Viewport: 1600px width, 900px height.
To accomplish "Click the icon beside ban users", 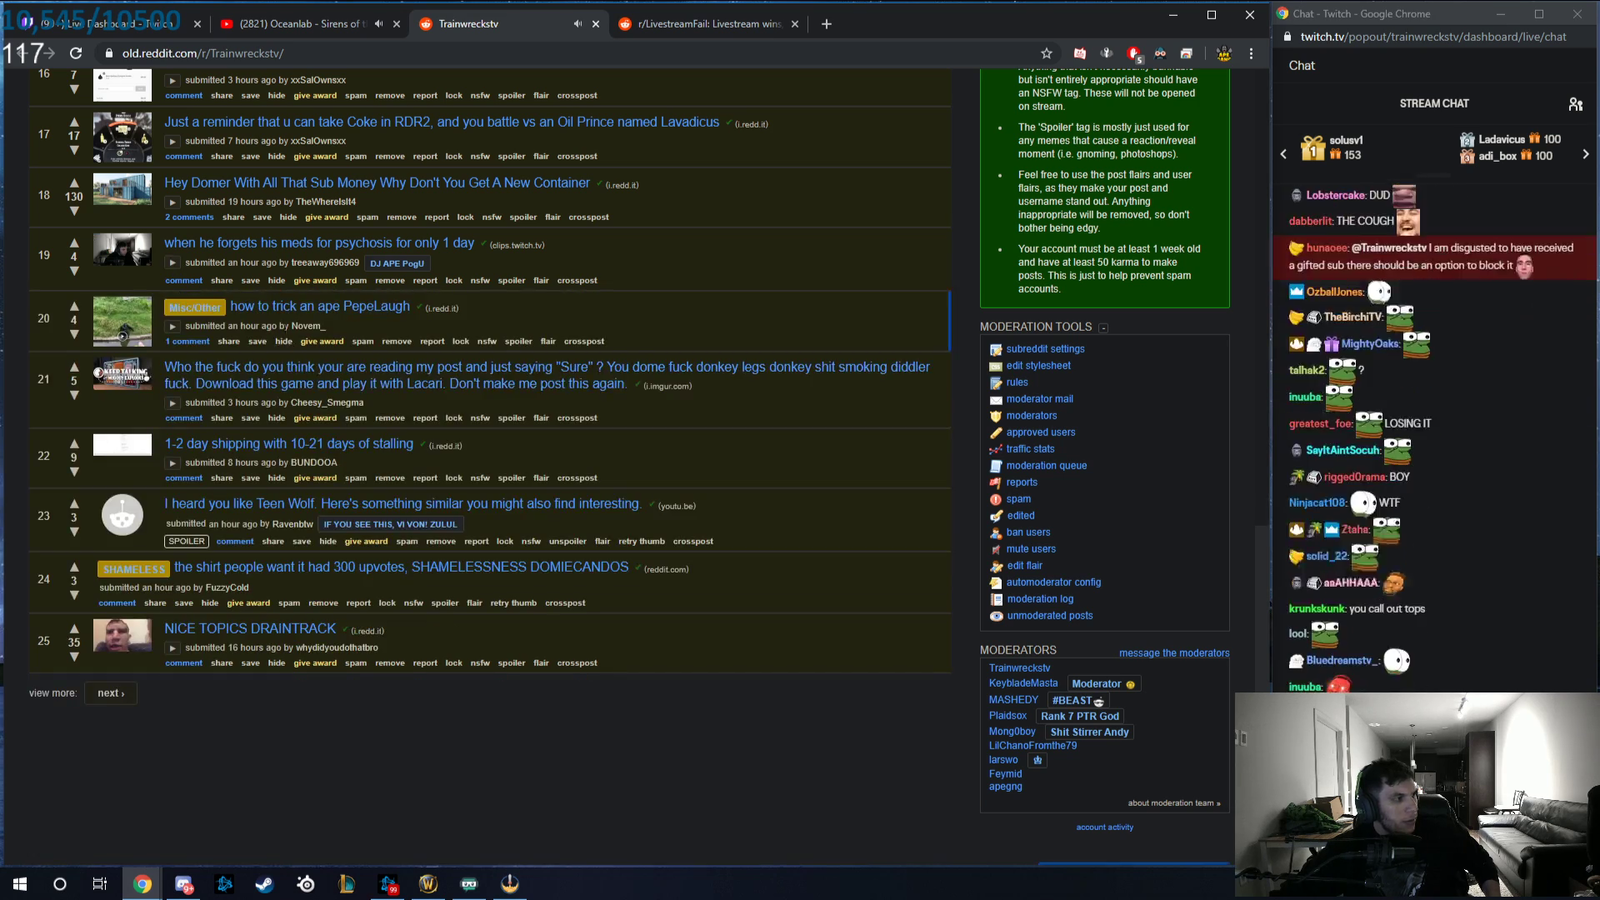I will [x=995, y=532].
